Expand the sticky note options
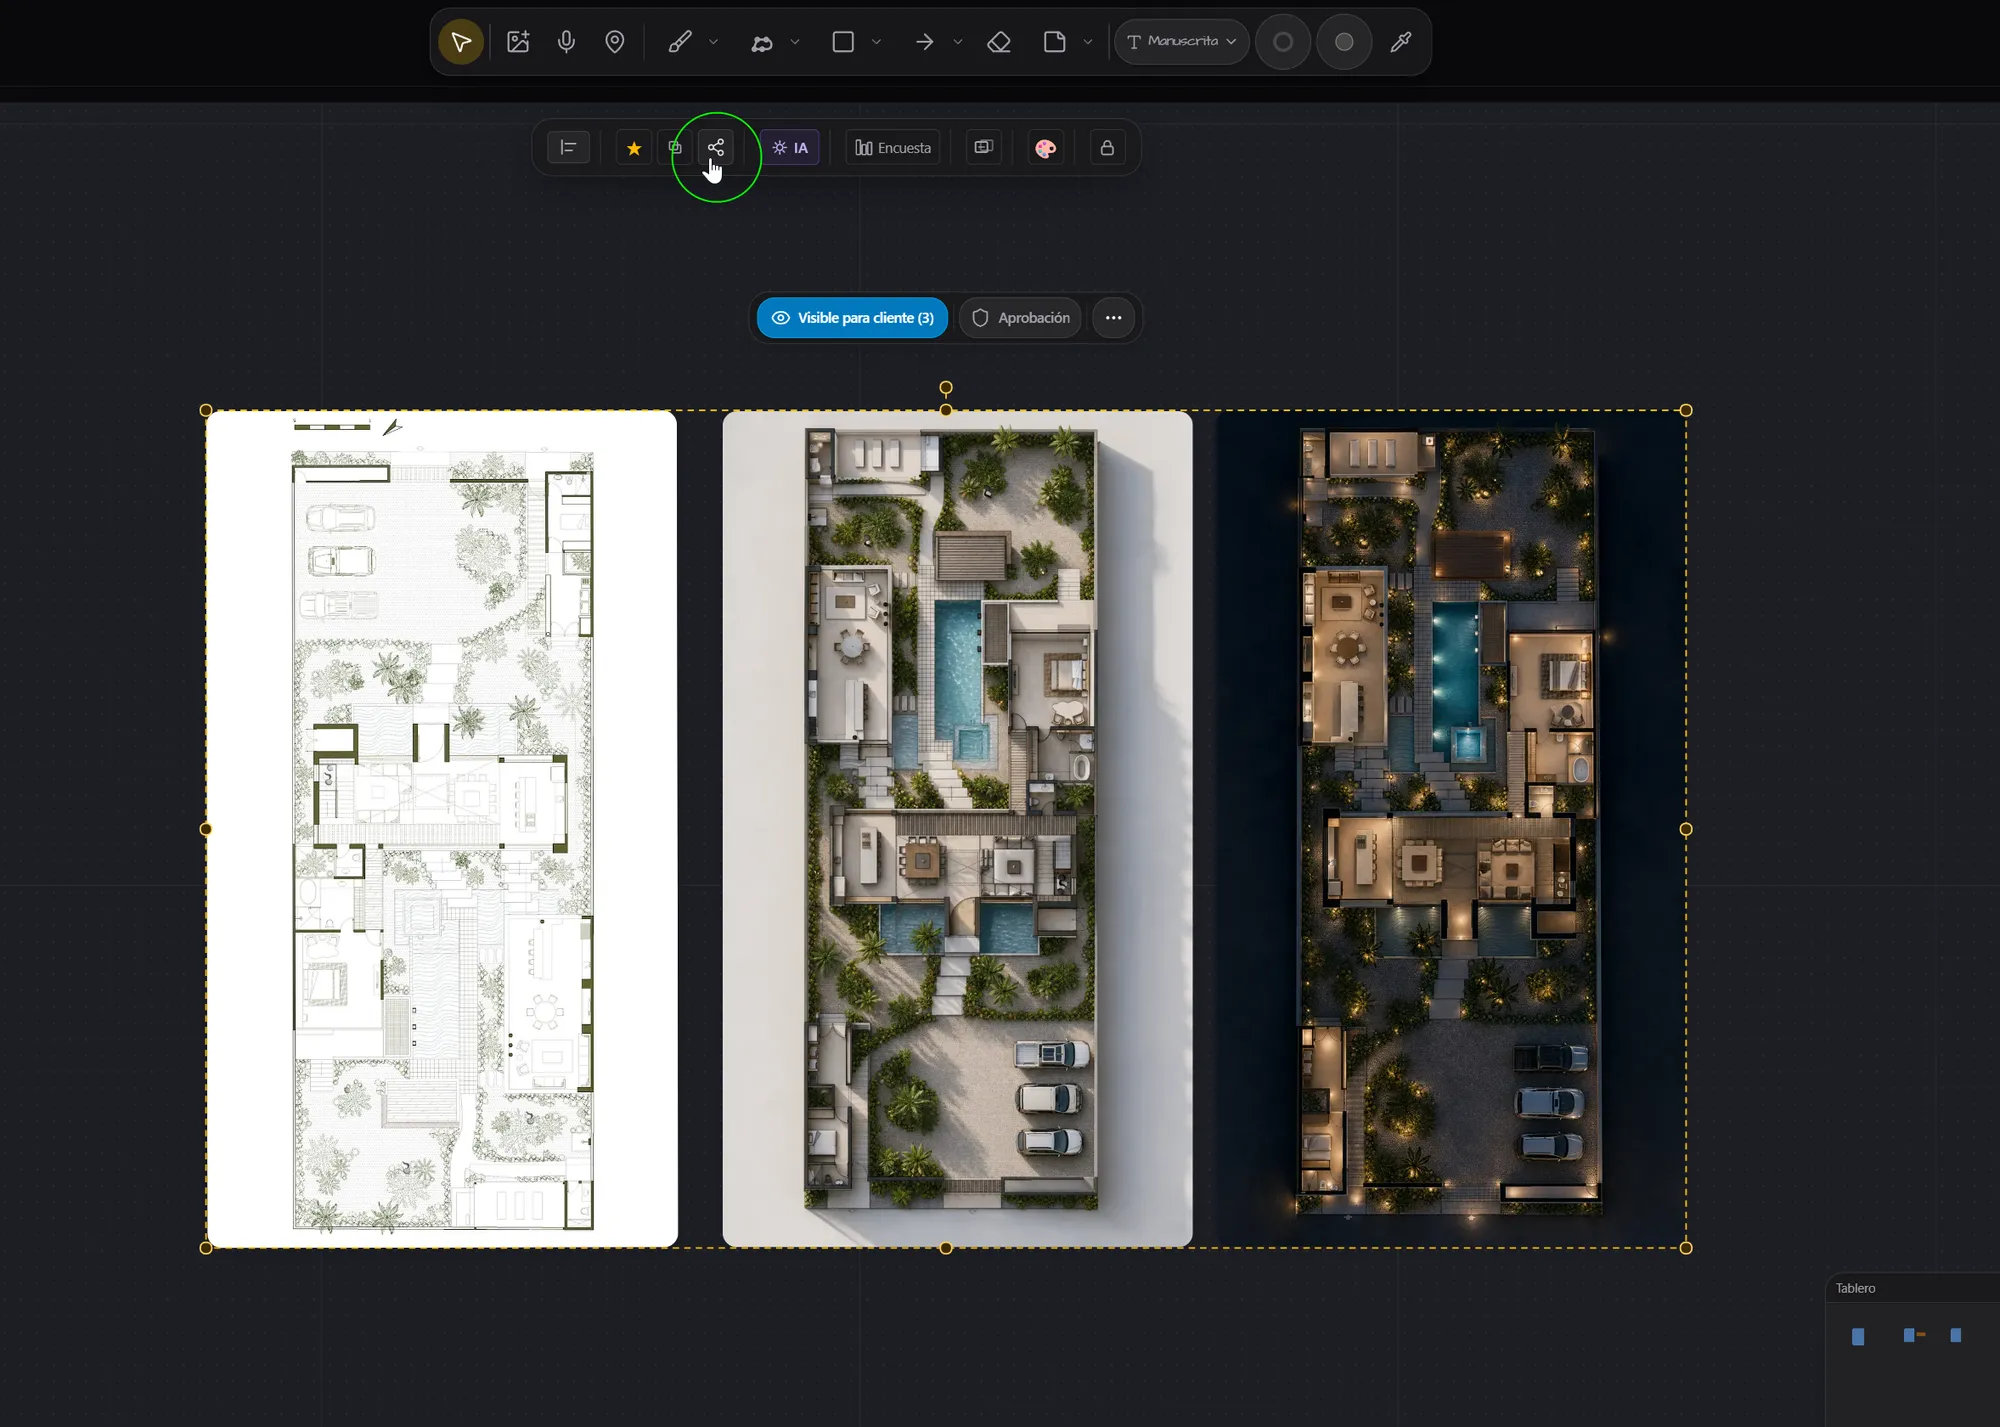The width and height of the screenshot is (2000, 1427). pos(1088,42)
